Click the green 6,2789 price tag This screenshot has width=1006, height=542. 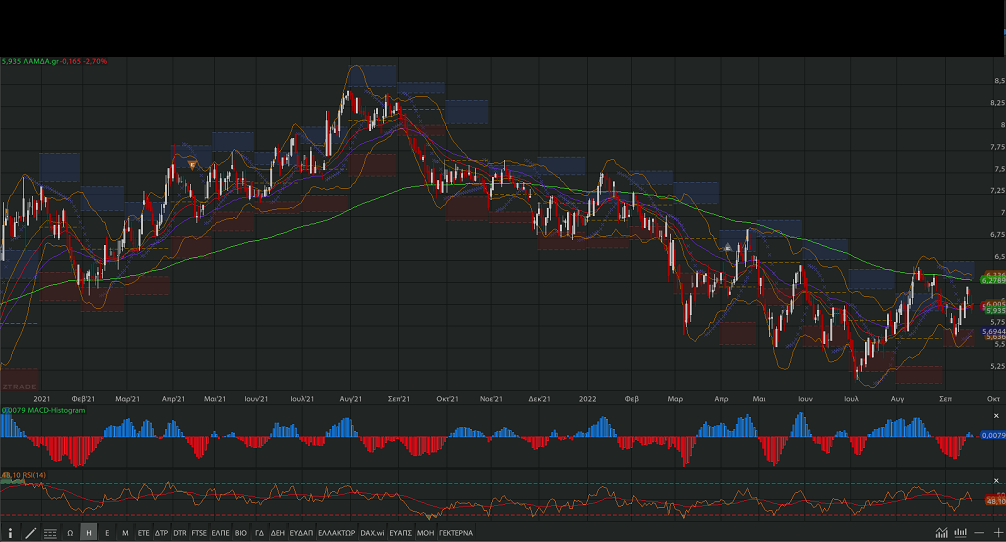point(993,280)
